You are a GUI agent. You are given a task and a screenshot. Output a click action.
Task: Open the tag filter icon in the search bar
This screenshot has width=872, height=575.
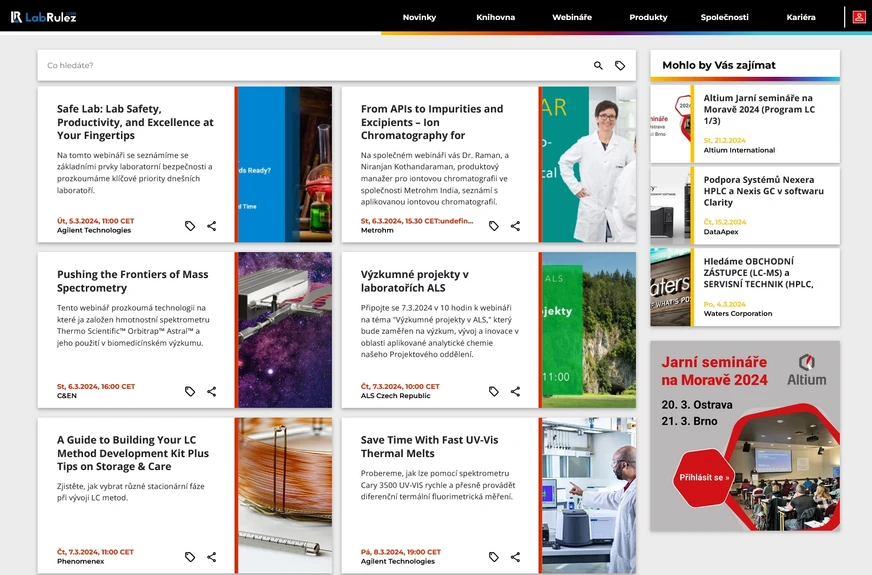pyautogui.click(x=620, y=66)
